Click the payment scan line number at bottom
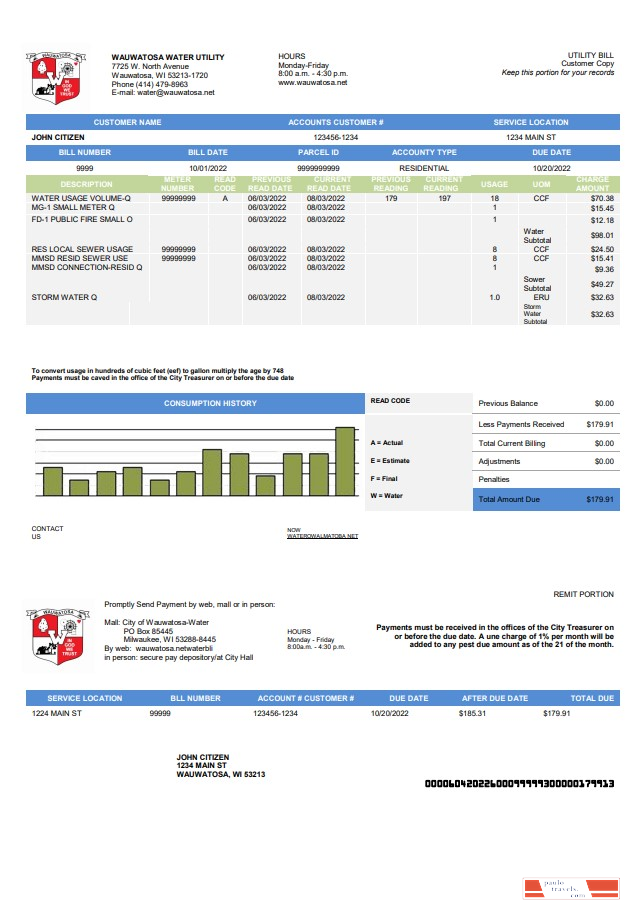644x914 pixels. point(519,783)
